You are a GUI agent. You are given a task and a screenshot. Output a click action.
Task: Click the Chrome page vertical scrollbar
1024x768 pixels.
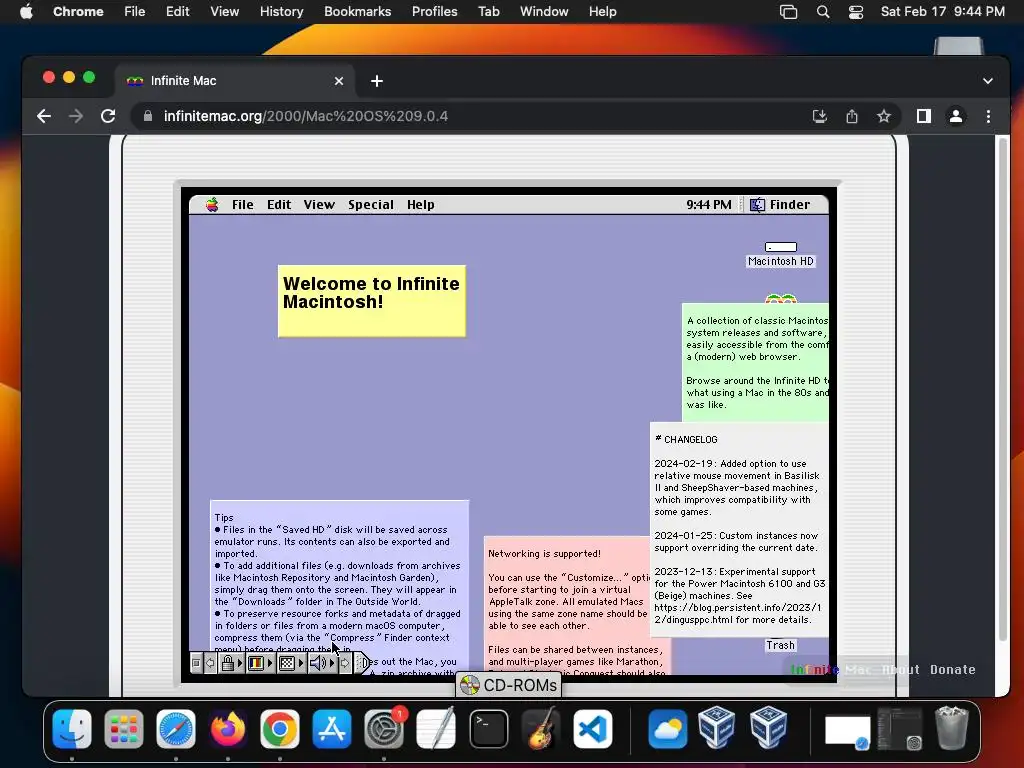(1002, 389)
